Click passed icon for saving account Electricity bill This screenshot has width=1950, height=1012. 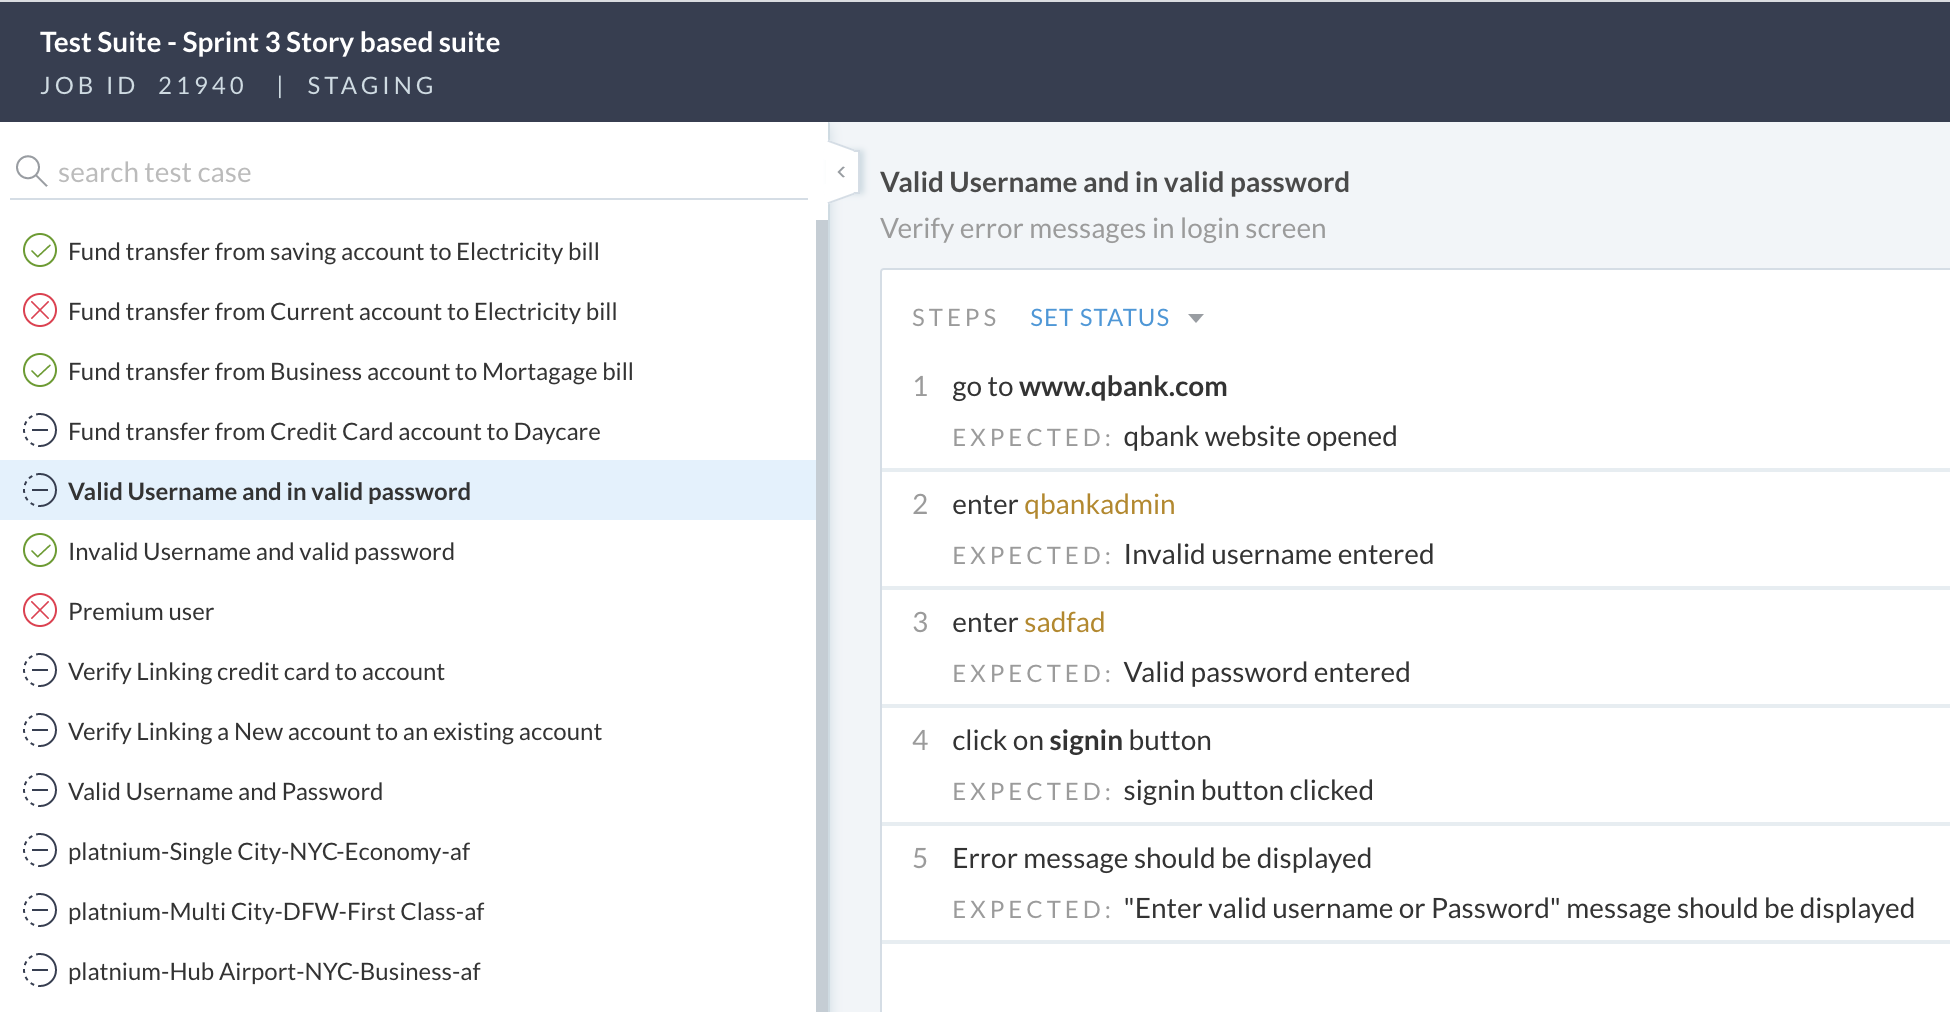[x=40, y=251]
